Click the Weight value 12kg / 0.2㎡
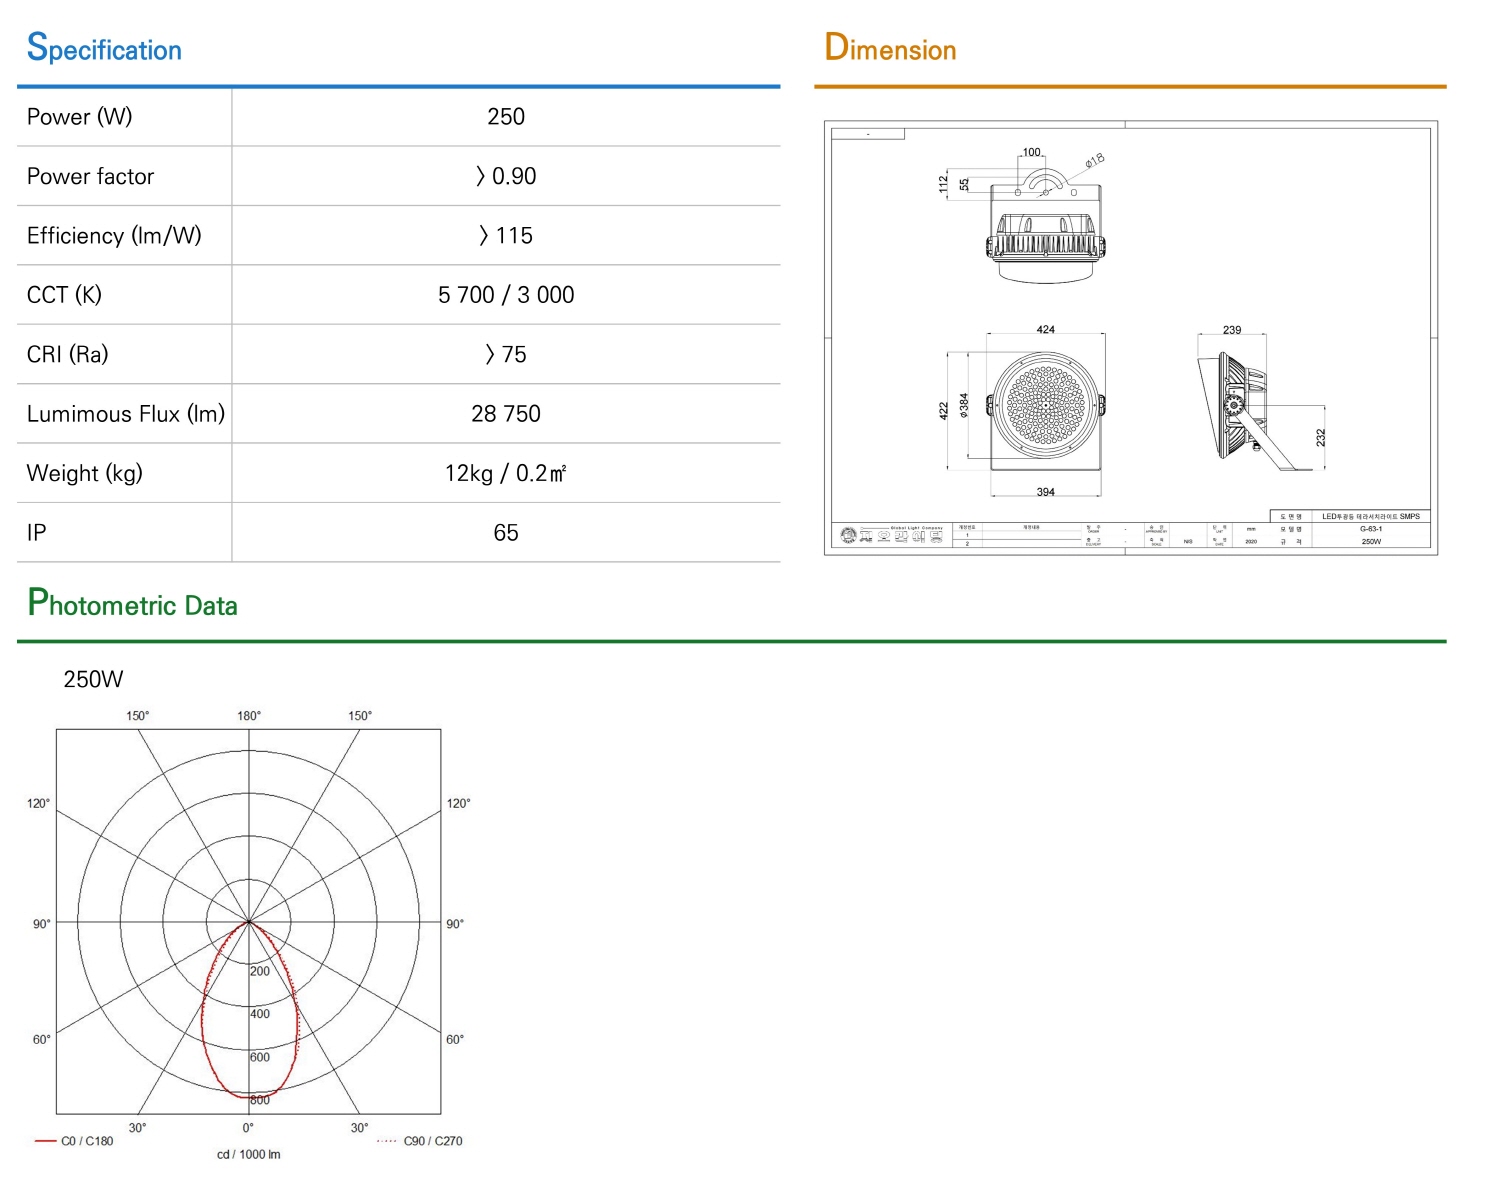Image resolution: width=1486 pixels, height=1189 pixels. pyautogui.click(x=506, y=473)
